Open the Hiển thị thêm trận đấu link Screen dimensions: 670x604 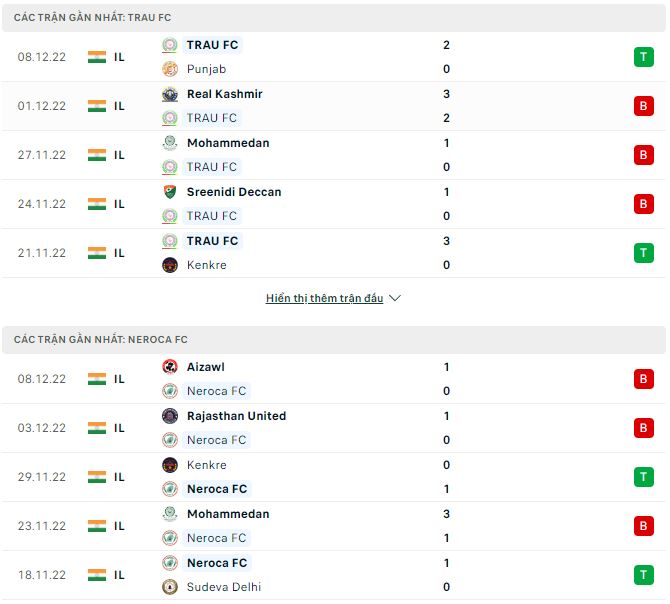pos(324,298)
